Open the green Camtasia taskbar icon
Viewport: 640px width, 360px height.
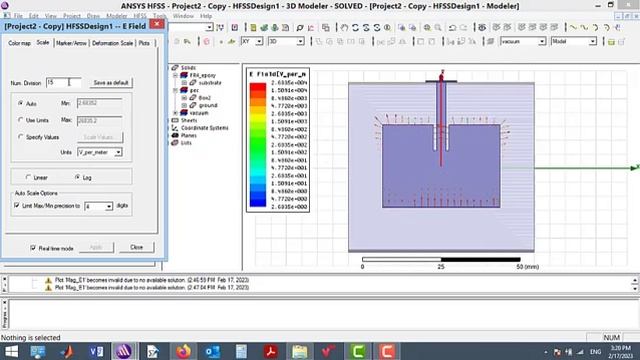click(358, 351)
